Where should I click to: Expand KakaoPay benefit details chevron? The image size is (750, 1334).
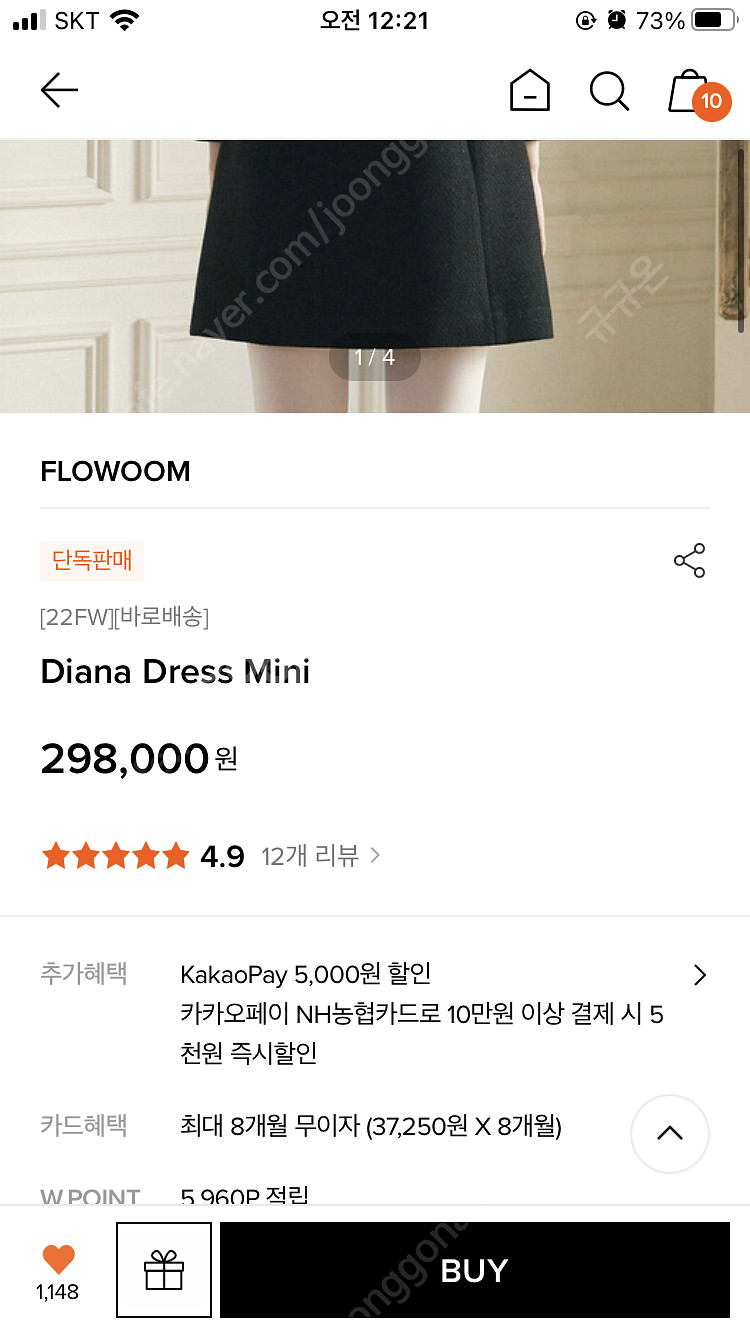tap(700, 975)
